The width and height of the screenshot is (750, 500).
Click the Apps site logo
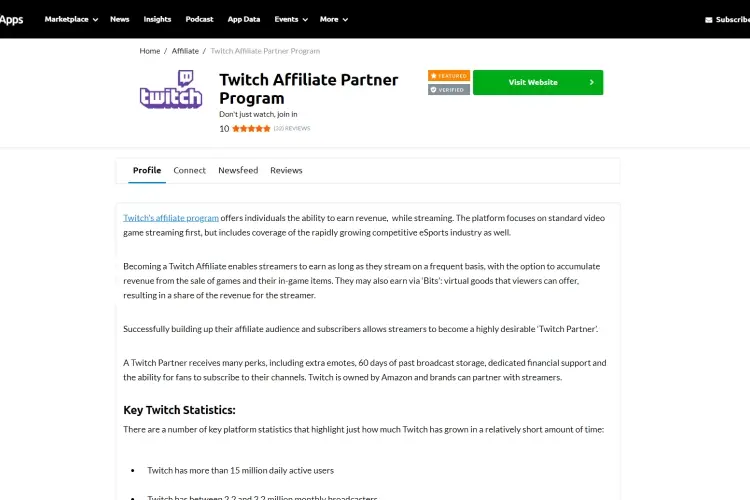click(x=11, y=20)
